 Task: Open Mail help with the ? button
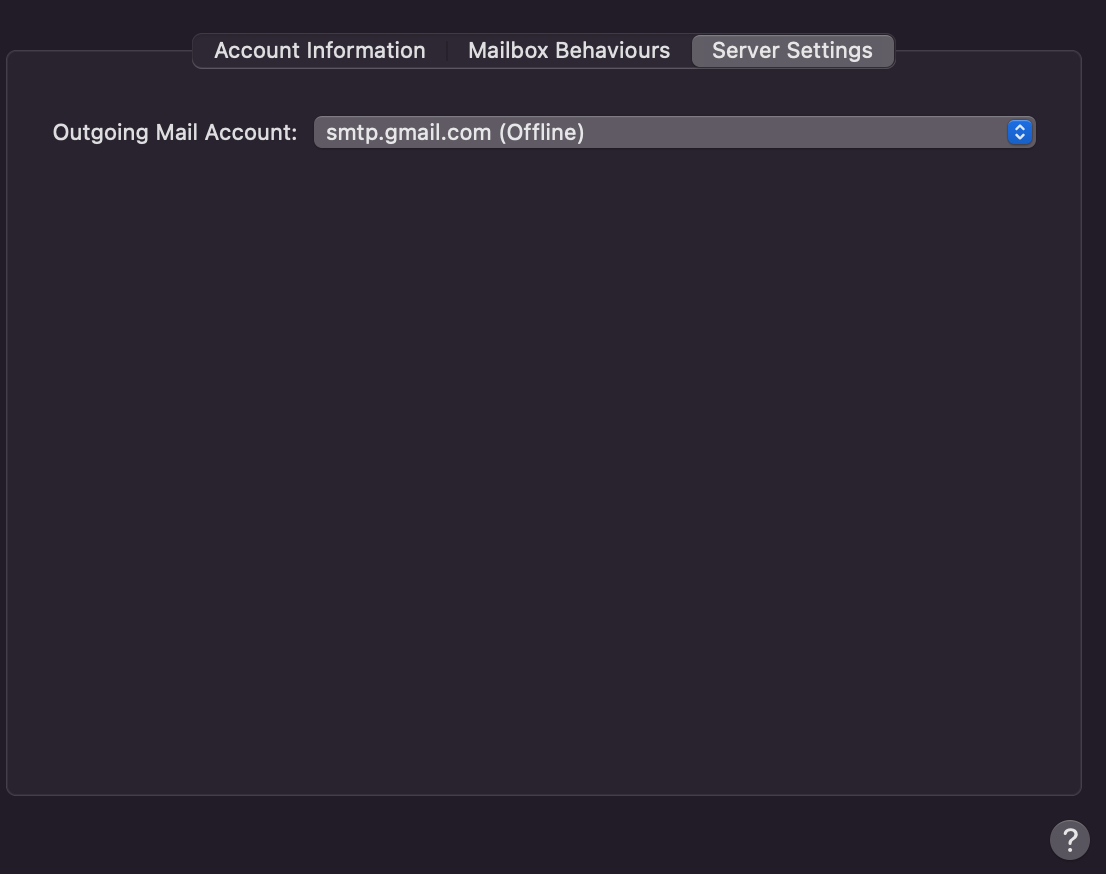click(x=1069, y=839)
